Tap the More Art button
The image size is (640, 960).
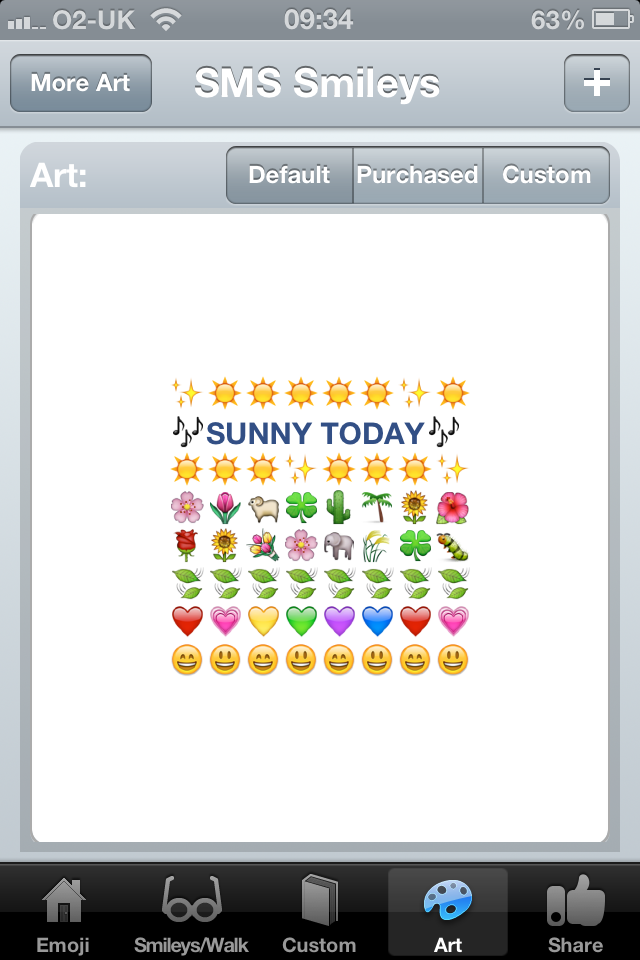[x=81, y=83]
